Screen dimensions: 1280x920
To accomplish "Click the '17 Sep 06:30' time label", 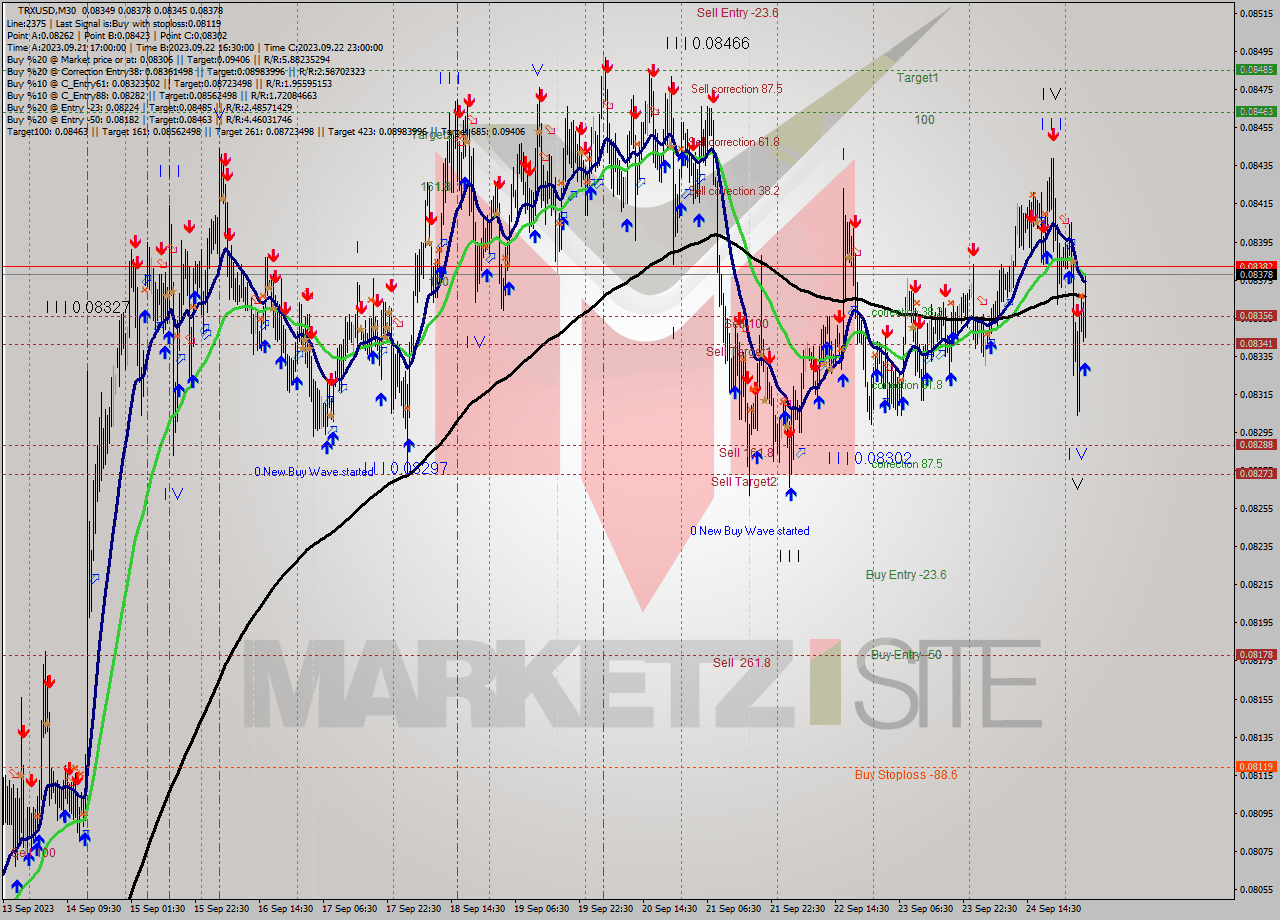I will click(x=350, y=909).
